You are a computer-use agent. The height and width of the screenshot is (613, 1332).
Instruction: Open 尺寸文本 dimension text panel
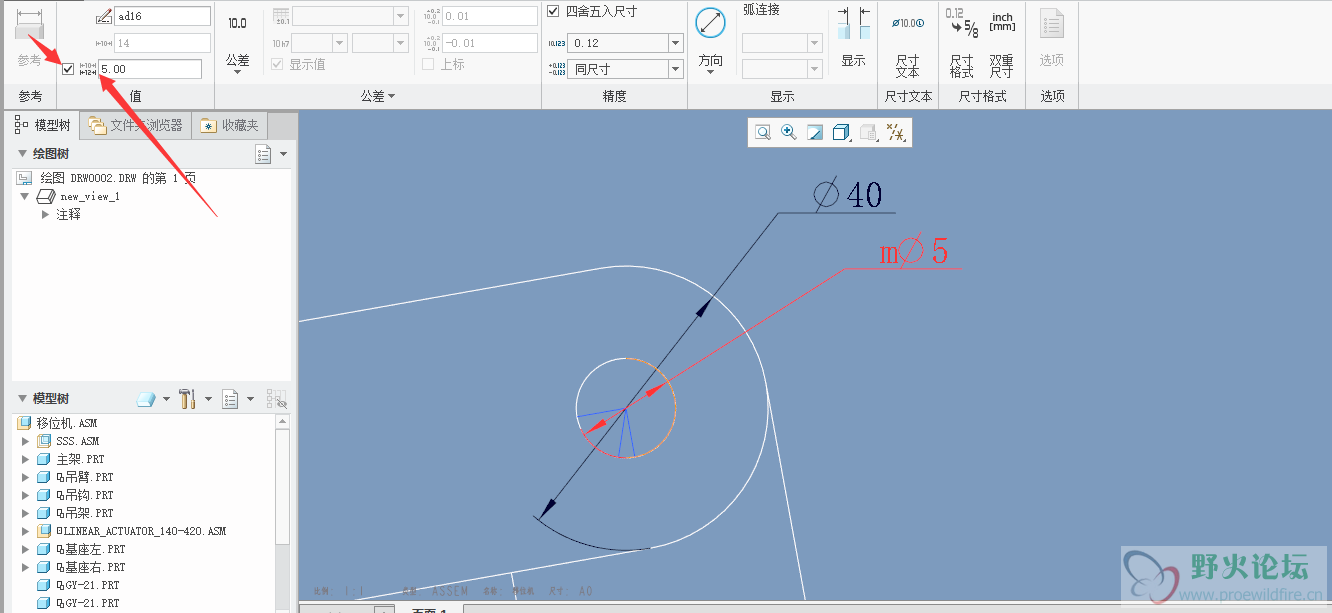tap(907, 44)
